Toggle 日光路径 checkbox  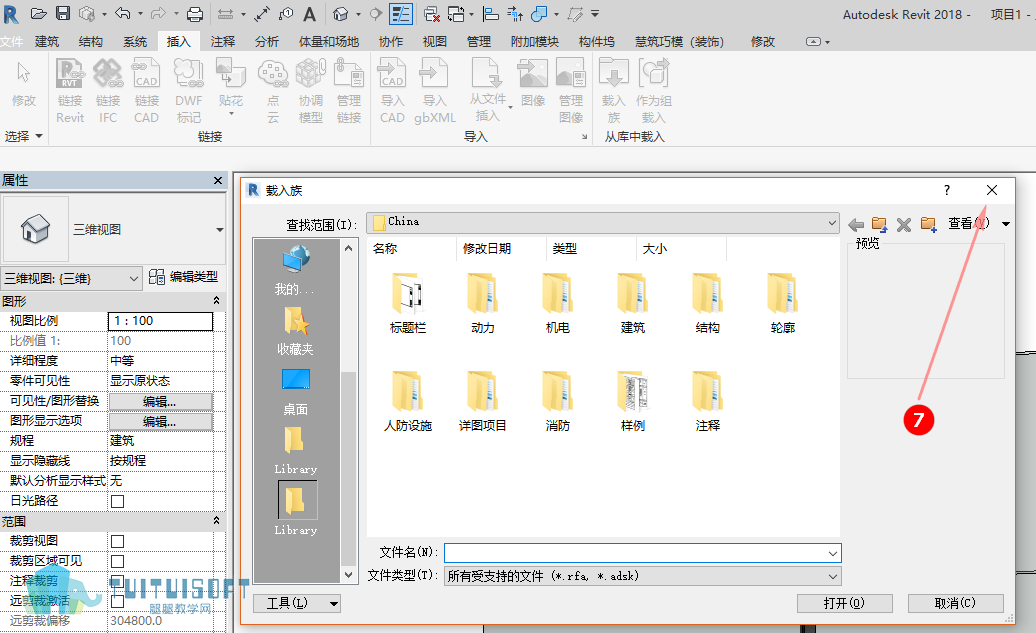point(118,502)
